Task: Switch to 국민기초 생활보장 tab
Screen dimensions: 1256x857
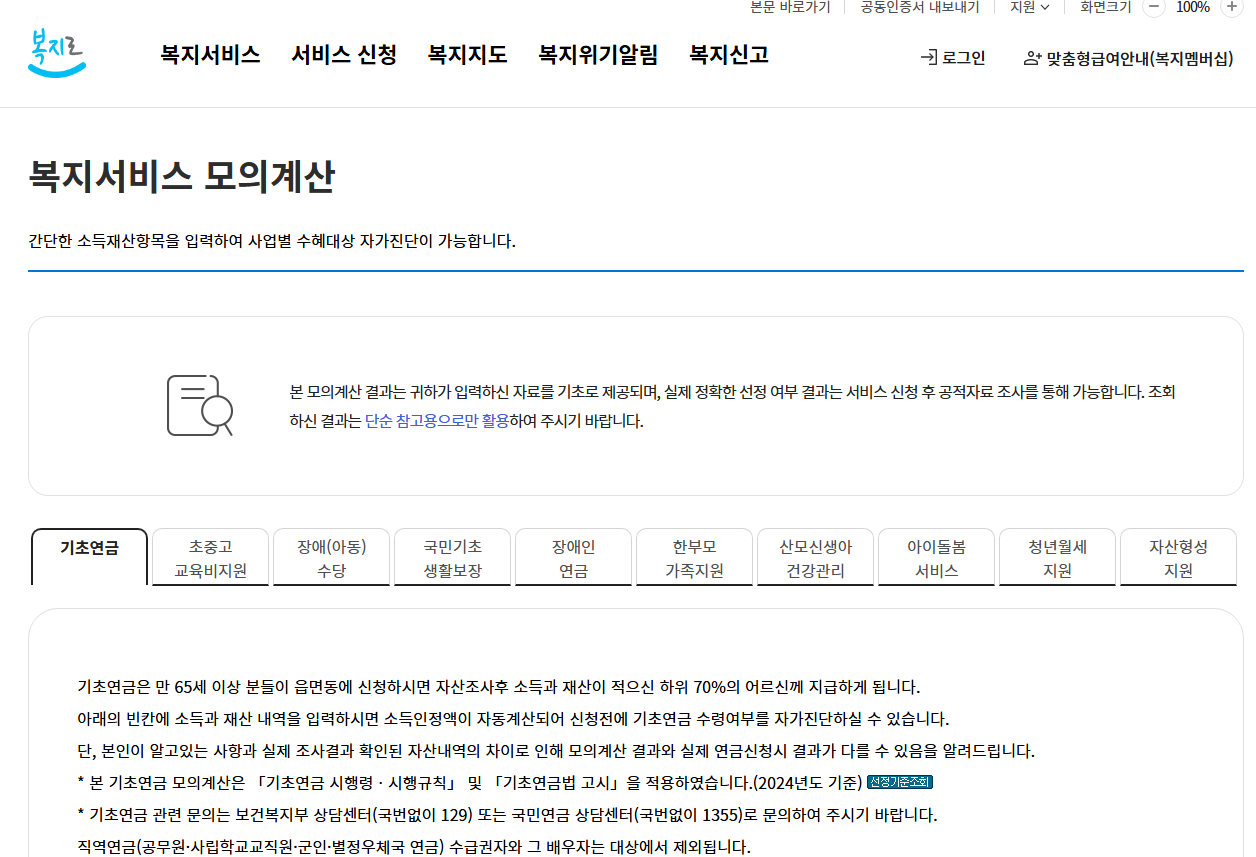Action: (452, 558)
